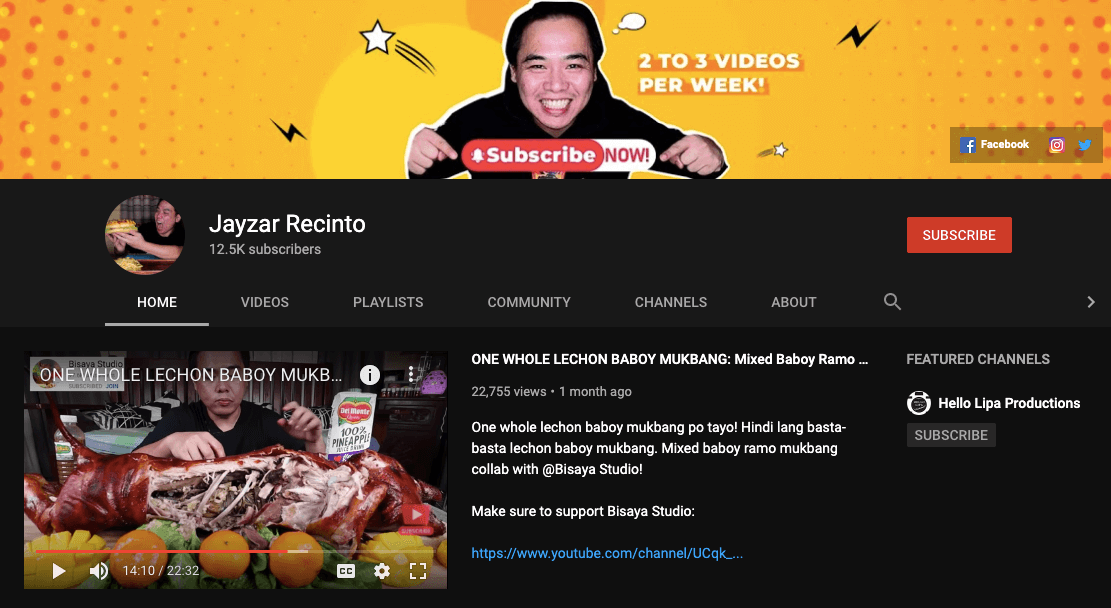Play the featured video
The width and height of the screenshot is (1111, 608).
tap(59, 570)
